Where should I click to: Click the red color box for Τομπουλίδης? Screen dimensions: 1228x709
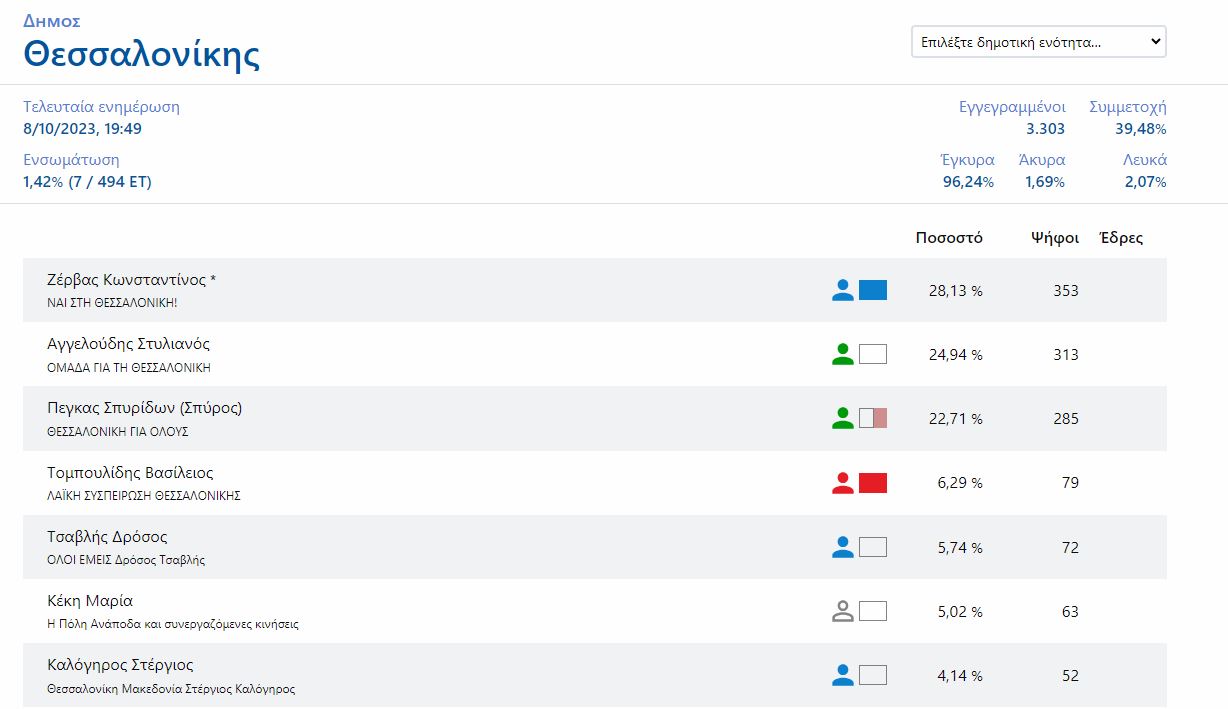873,483
